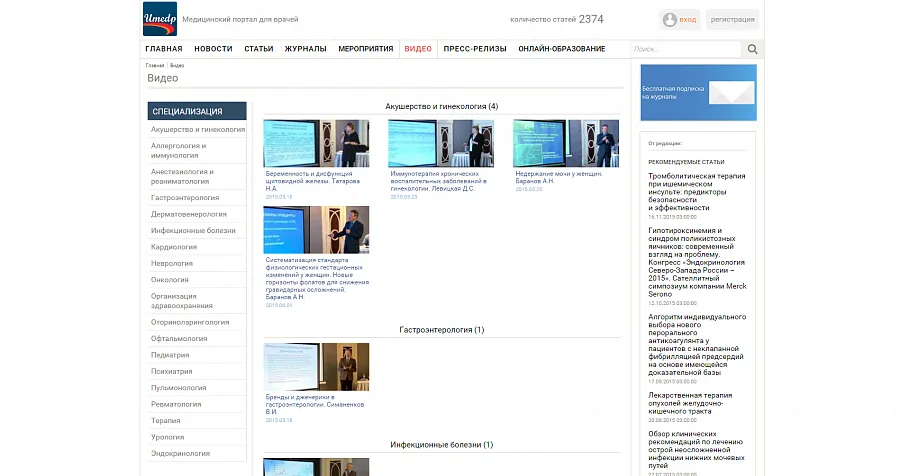Open ЖУРНАЛЫ menu item

[305, 49]
